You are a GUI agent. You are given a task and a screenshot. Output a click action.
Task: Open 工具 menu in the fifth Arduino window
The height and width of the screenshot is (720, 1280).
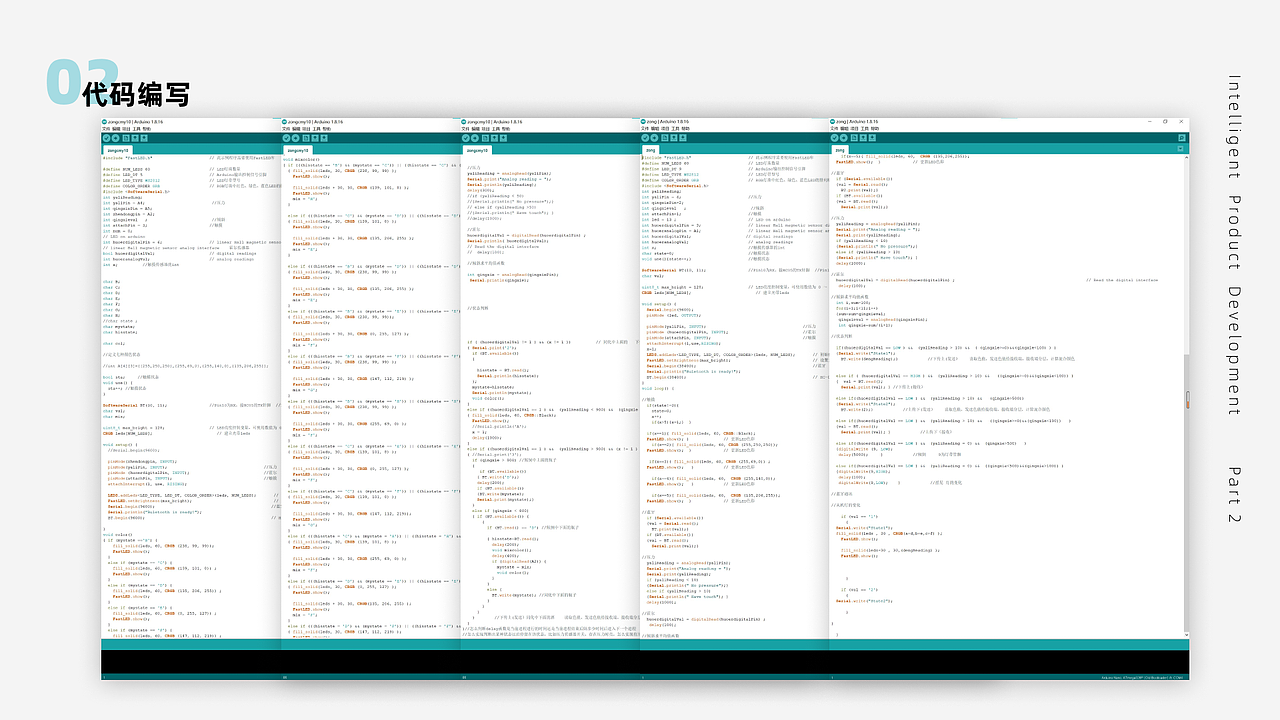point(865,129)
